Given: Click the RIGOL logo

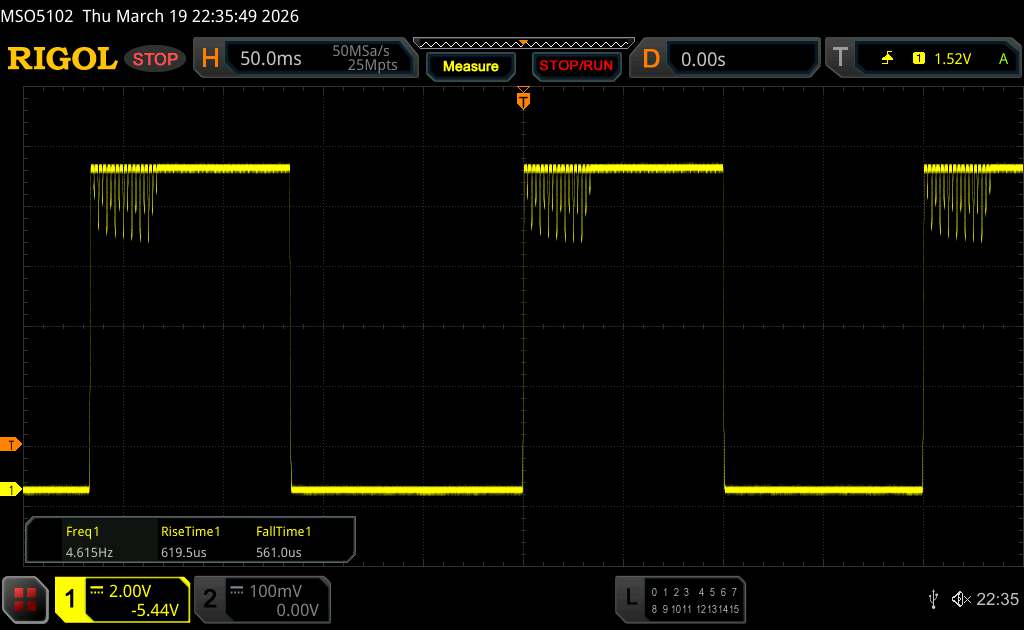Looking at the screenshot, I should pyautogui.click(x=62, y=59).
